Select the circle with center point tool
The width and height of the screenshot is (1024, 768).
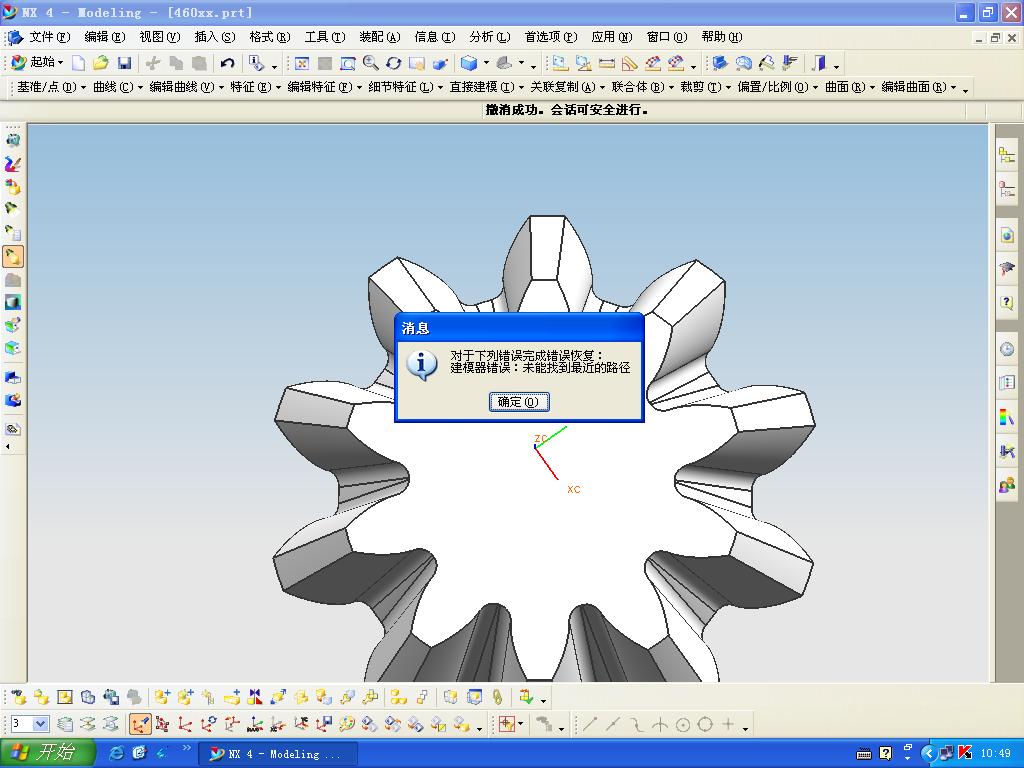pyautogui.click(x=682, y=724)
